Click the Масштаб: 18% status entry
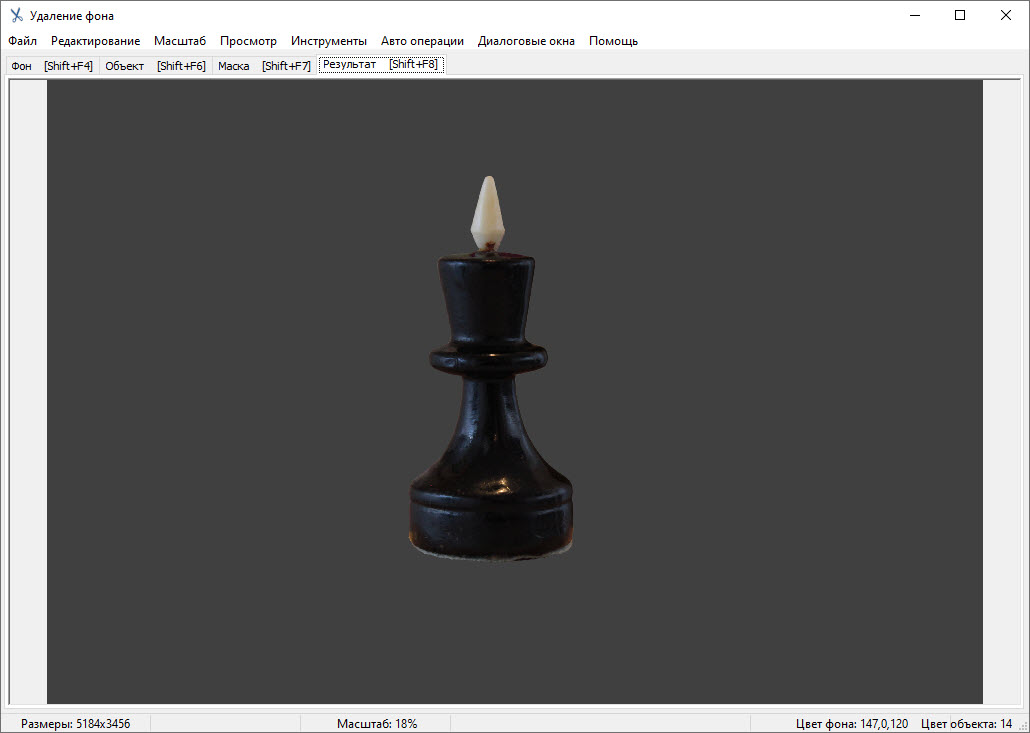The width and height of the screenshot is (1030, 733). coord(377,724)
